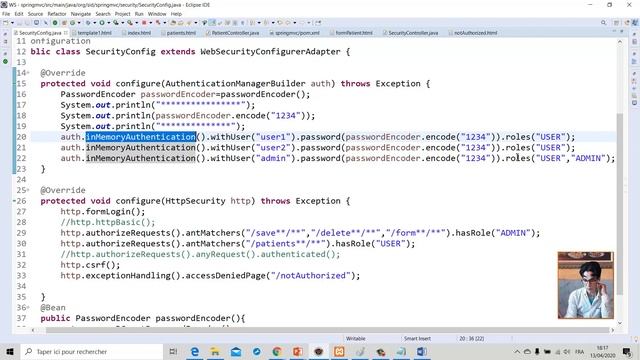The height and width of the screenshot is (360, 640).
Task: Click the Save toolbar icon
Action: point(19,22)
